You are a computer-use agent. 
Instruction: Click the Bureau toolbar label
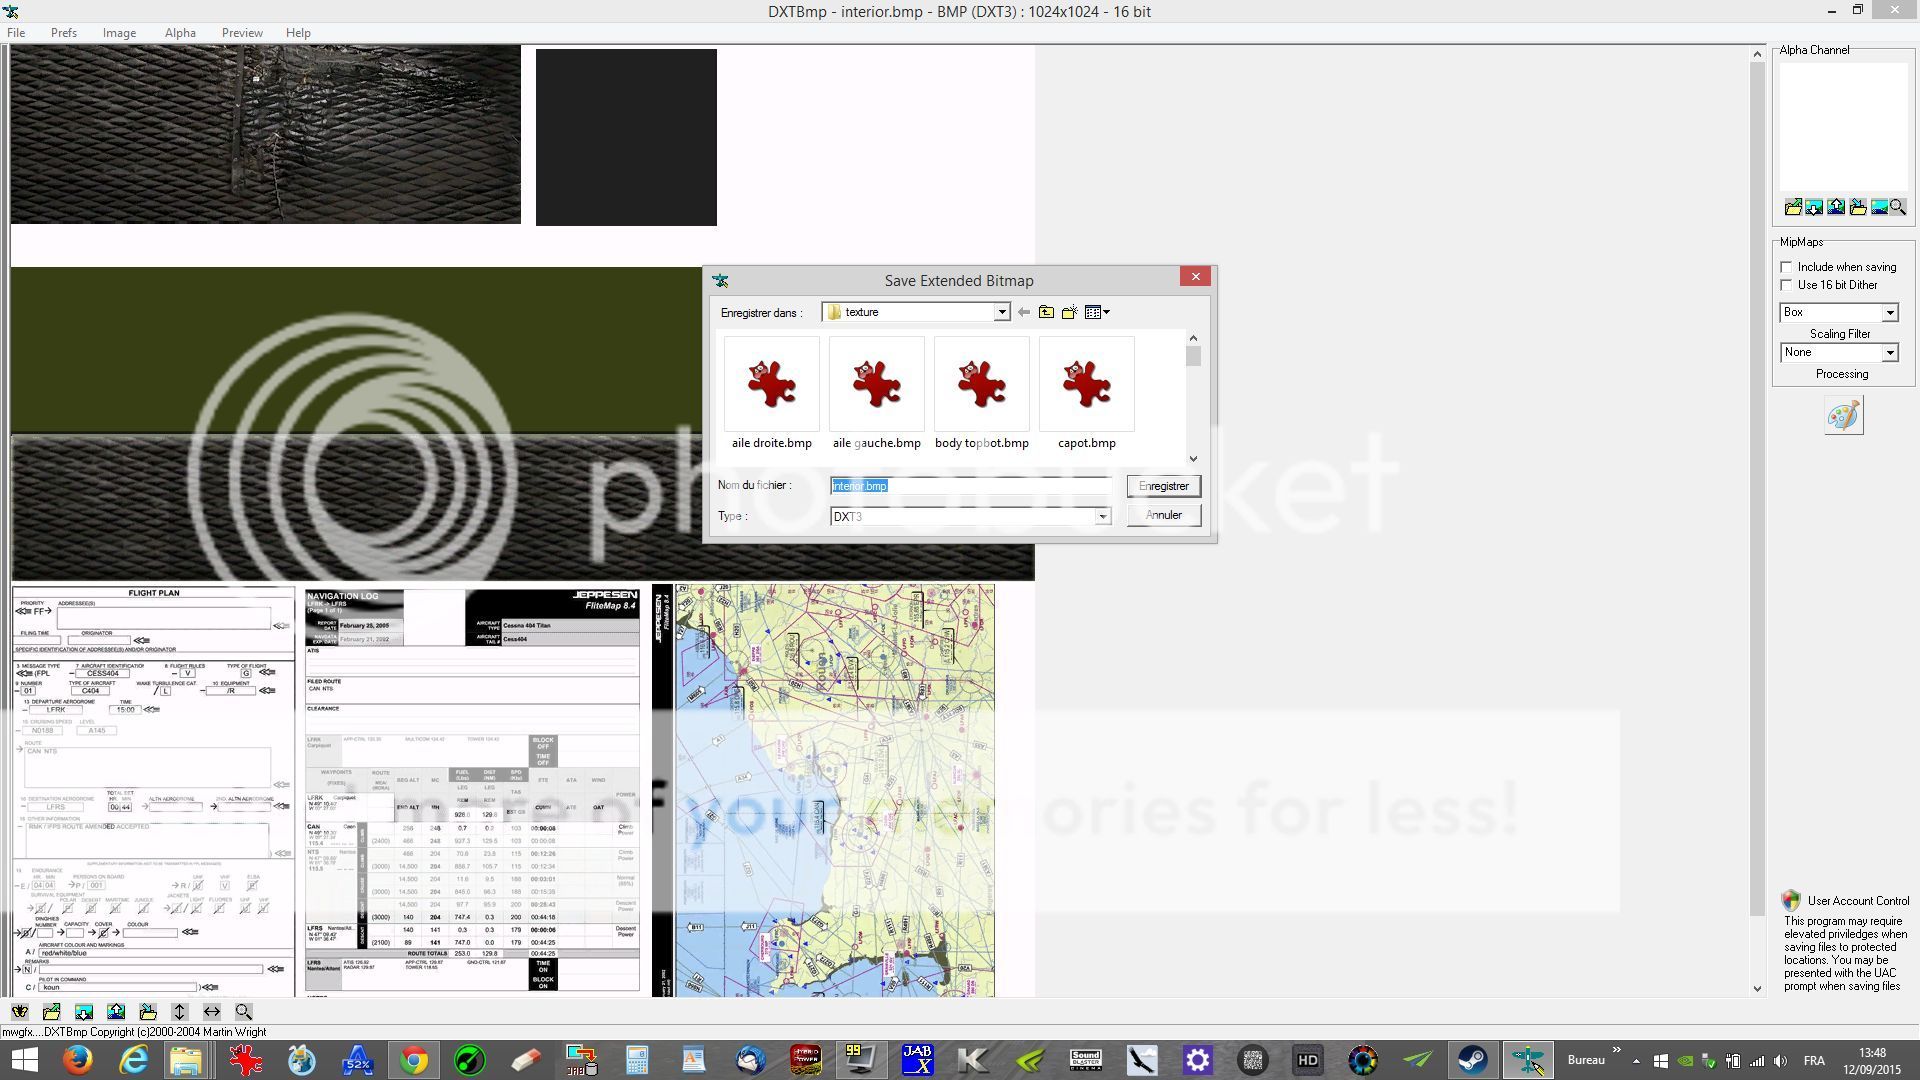pos(1585,1060)
